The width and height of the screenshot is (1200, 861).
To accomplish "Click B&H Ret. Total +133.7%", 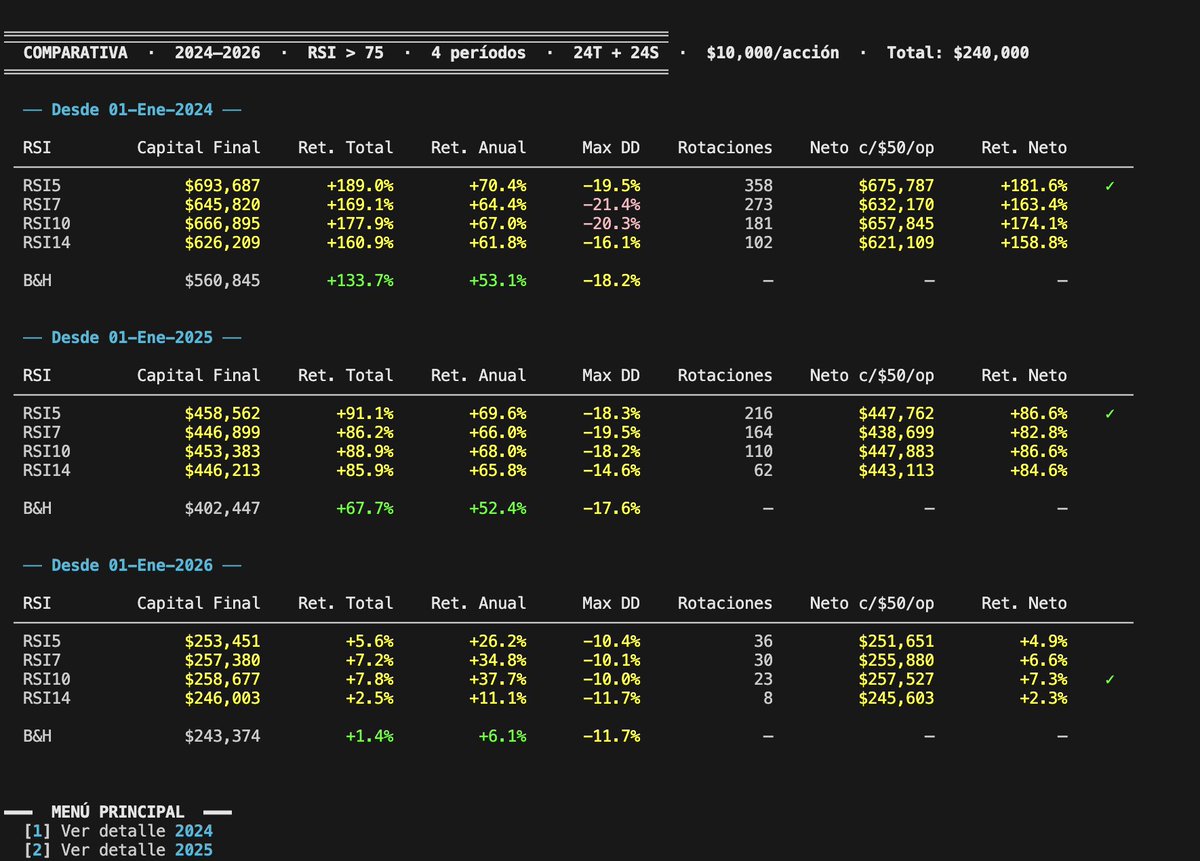I will 360,281.
